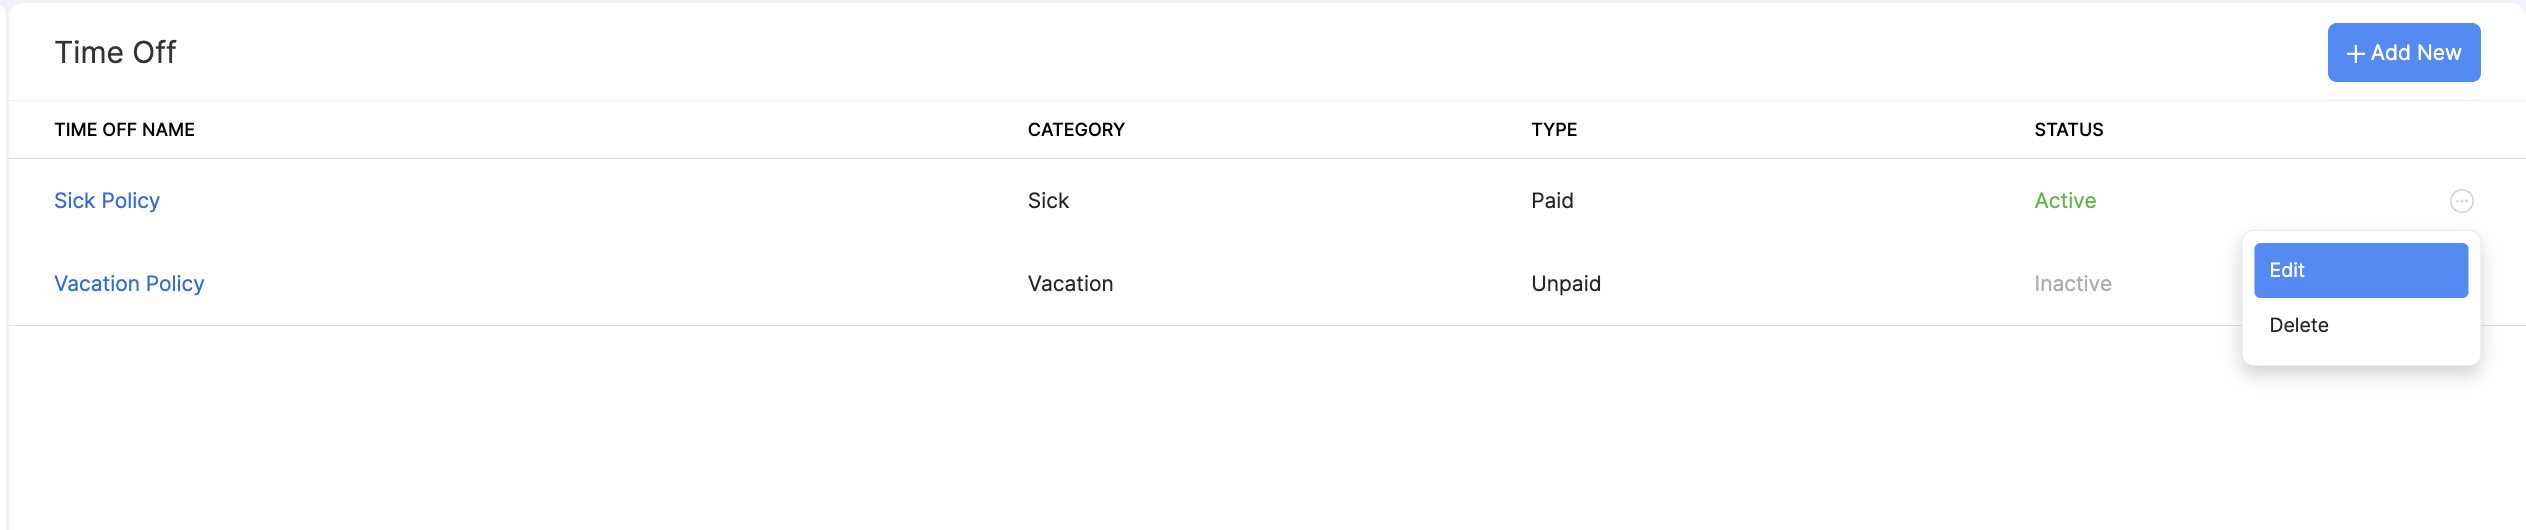The width and height of the screenshot is (2526, 530).
Task: Open the Sick Policy link
Action: [107, 201]
